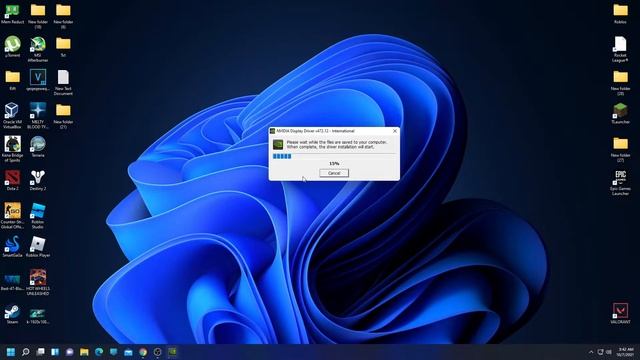The height and width of the screenshot is (360, 640).
Task: Select the Roblox Studio shortcut
Action: click(38, 216)
